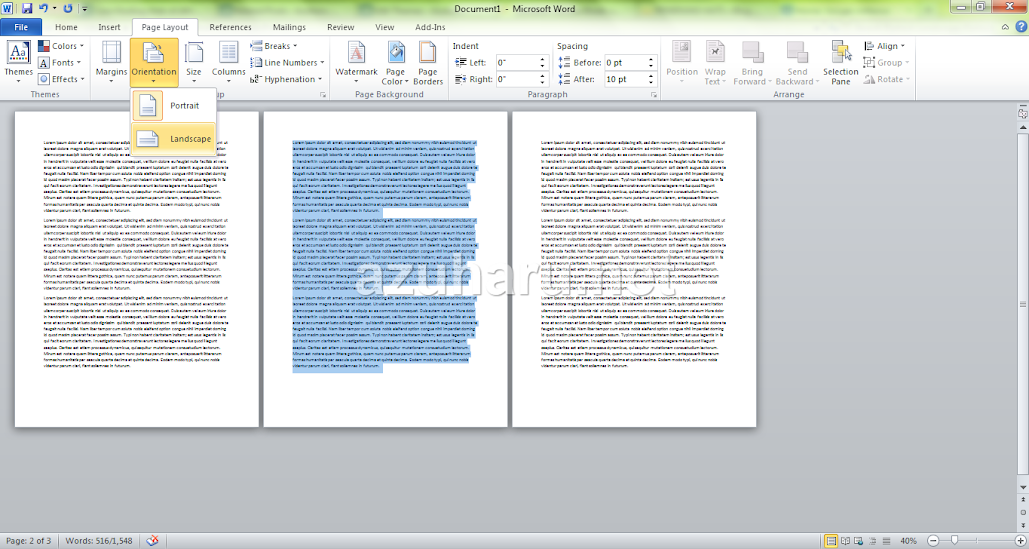Click the Wrap Text button

click(x=715, y=62)
